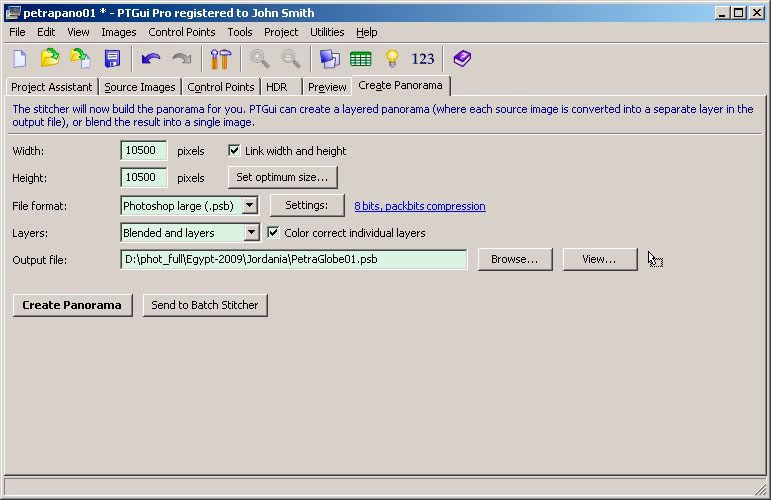This screenshot has height=500, width=771.
Task: Open the Help menu
Action: click(x=367, y=32)
